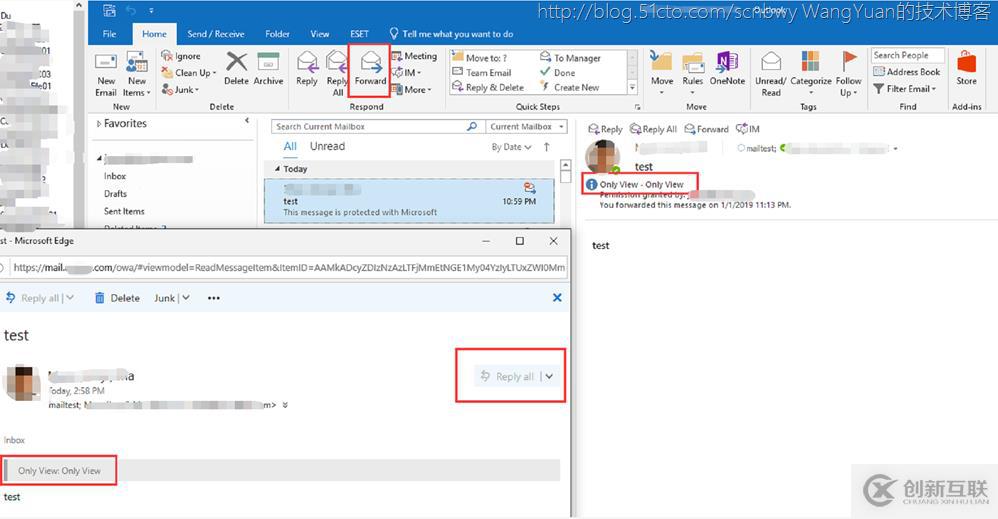Click the Forward button in the ribbon

370,69
